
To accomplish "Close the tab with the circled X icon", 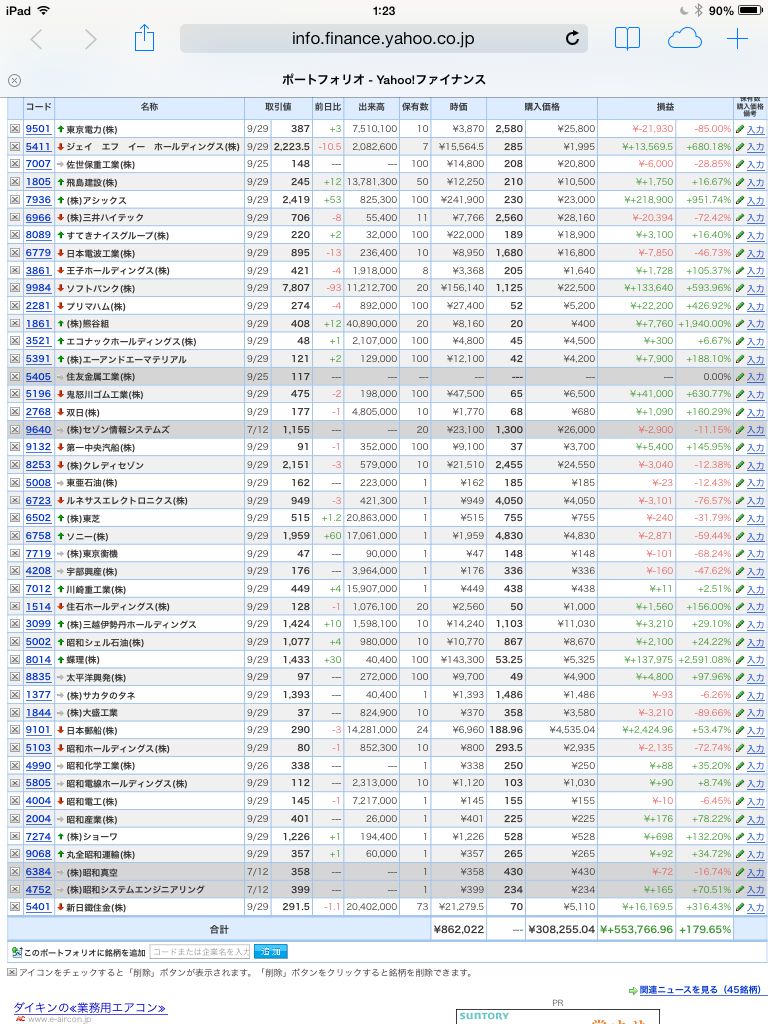I will [14, 80].
